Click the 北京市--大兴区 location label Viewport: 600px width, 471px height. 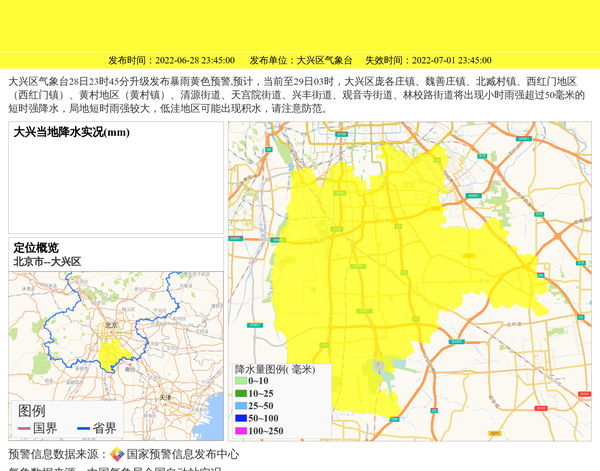47,261
